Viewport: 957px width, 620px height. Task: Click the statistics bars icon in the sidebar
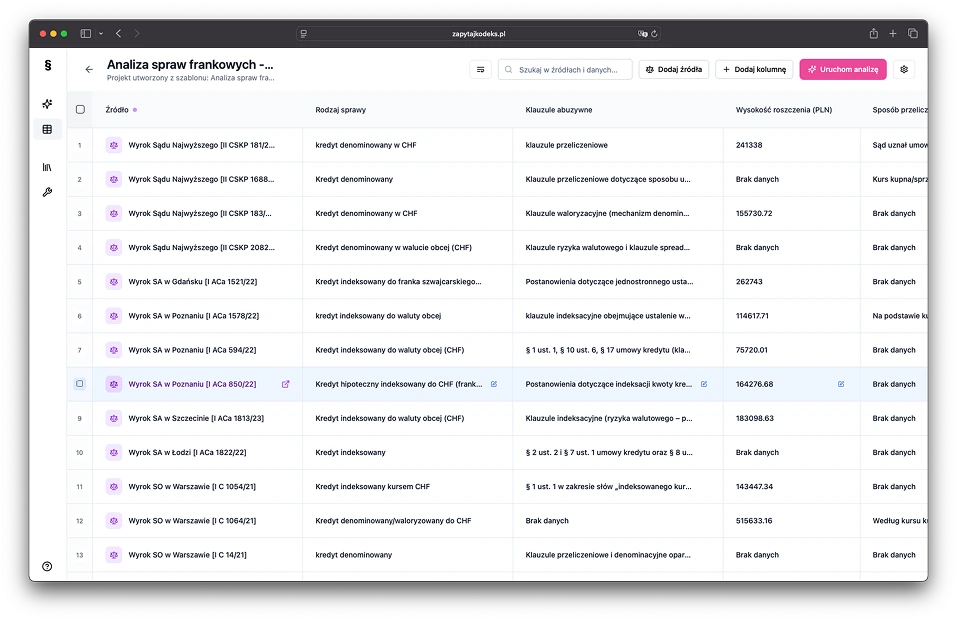(x=46, y=167)
